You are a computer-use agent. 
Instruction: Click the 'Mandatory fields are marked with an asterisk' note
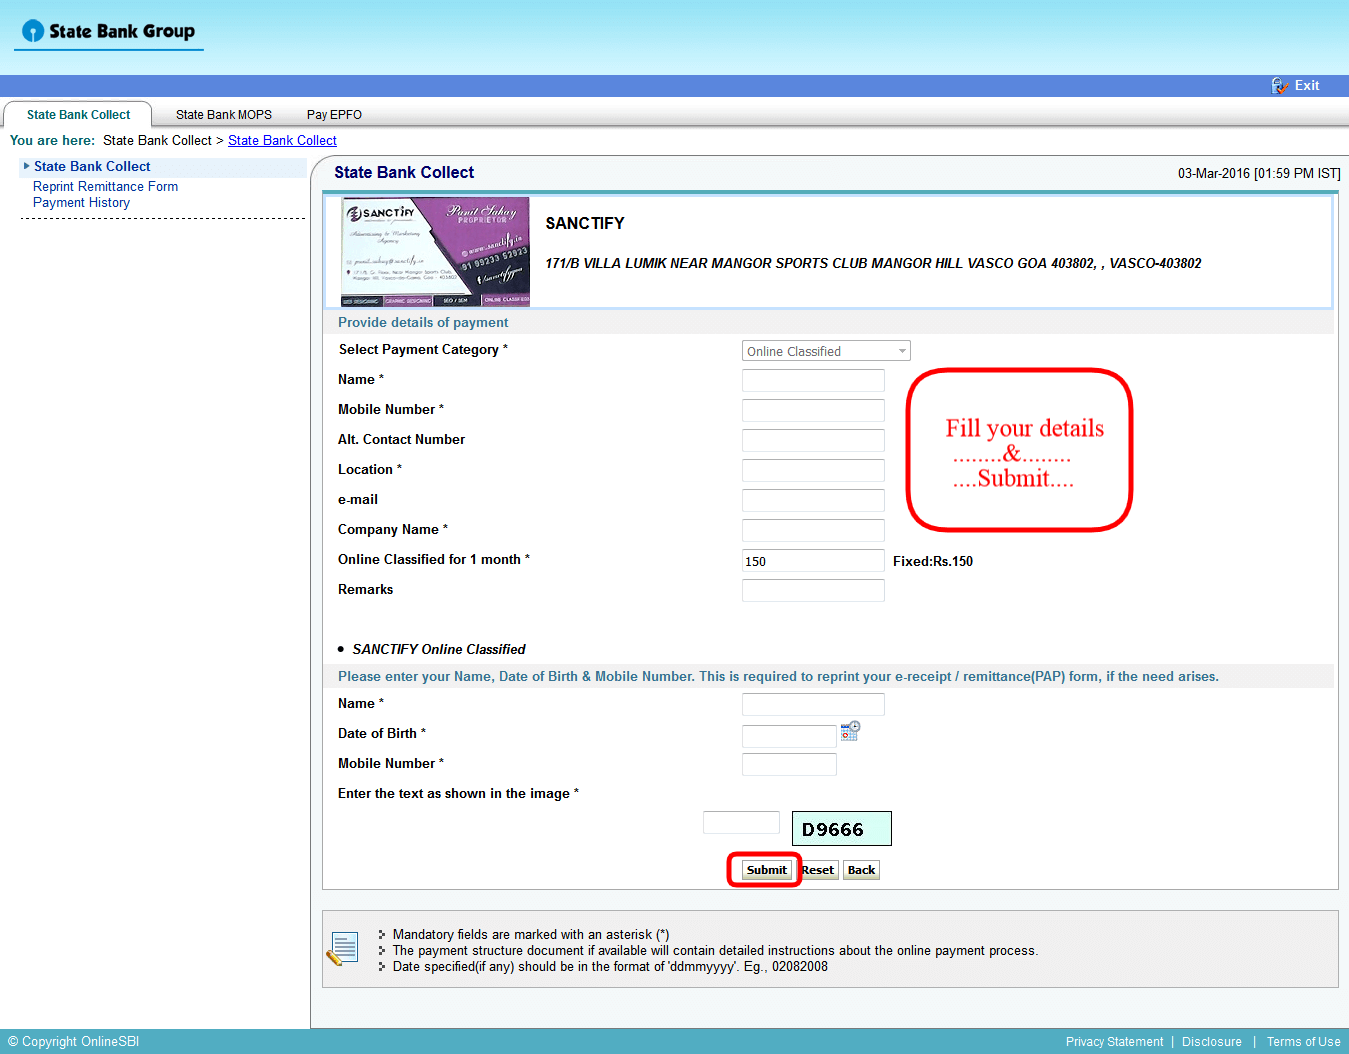click(531, 934)
